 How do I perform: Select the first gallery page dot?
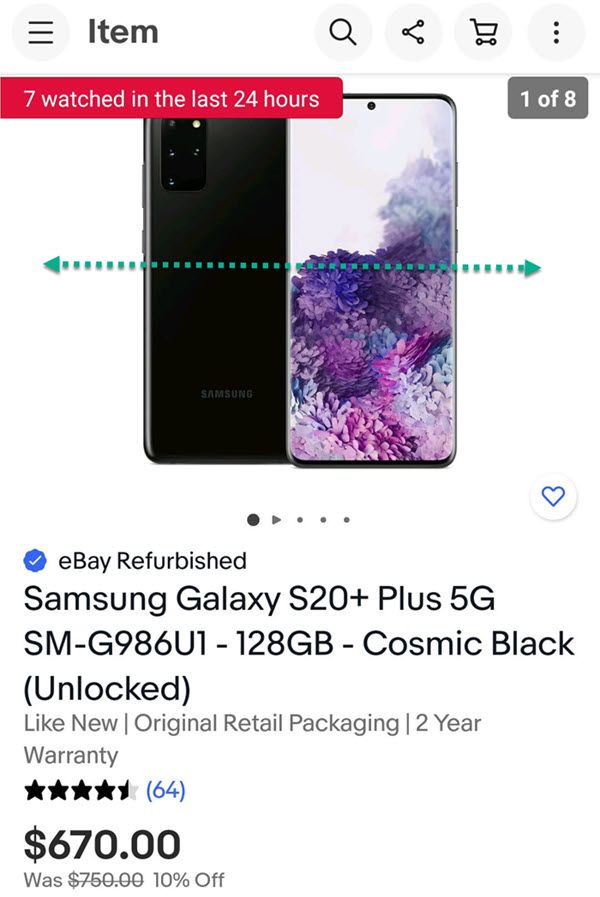(x=253, y=519)
